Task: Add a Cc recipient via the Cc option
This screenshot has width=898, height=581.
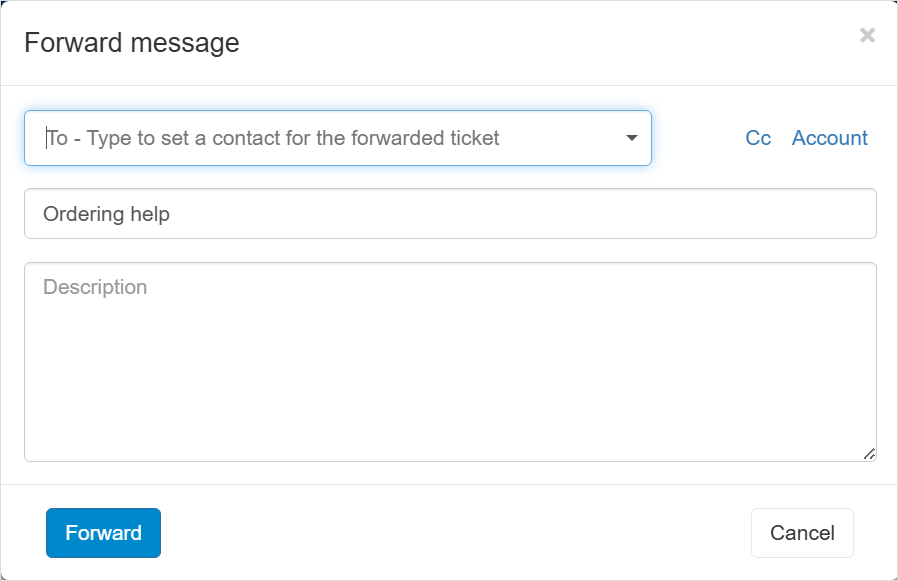Action: (757, 138)
